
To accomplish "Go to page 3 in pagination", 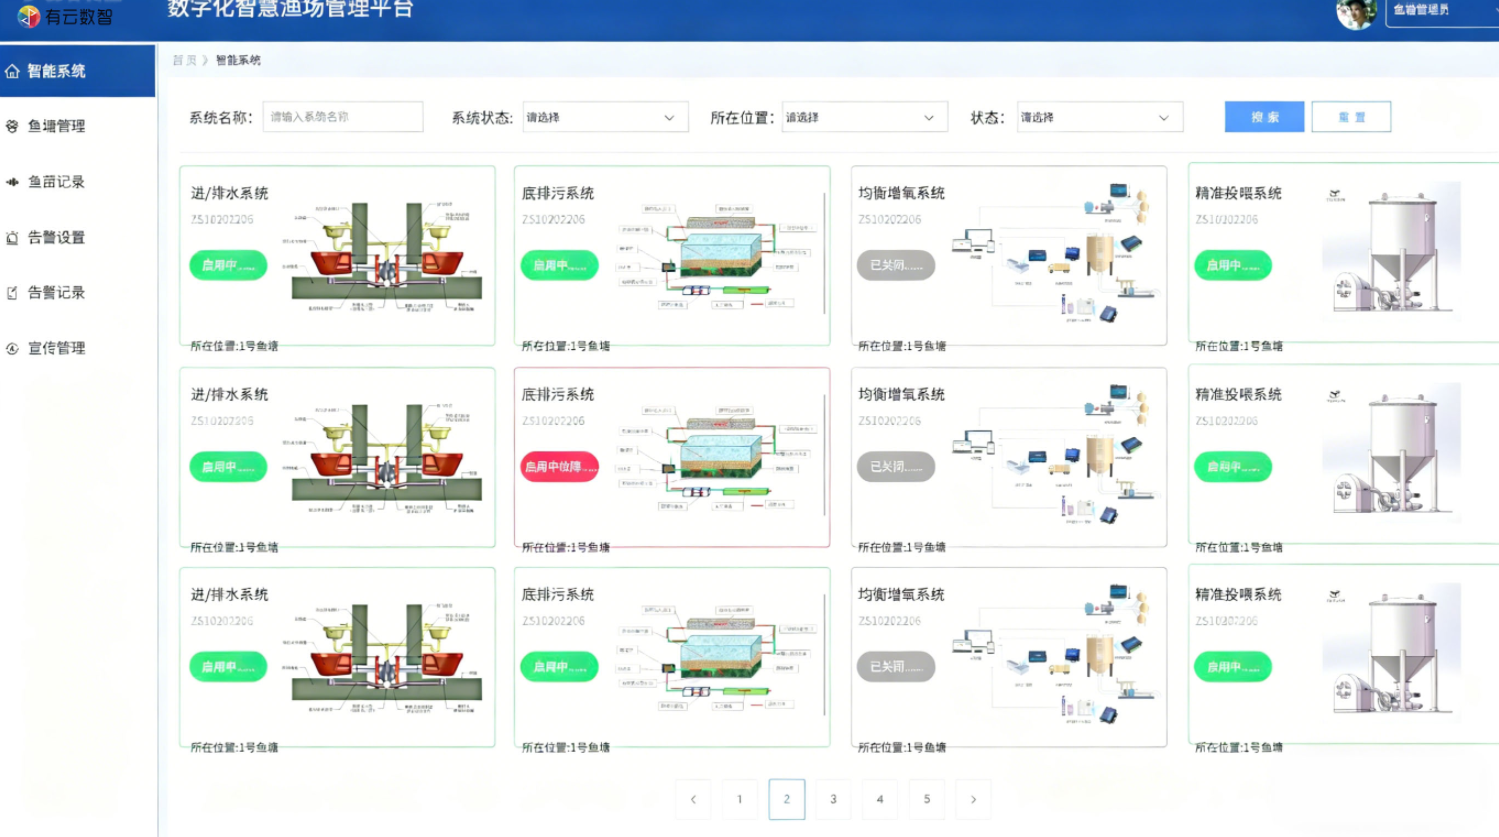I will pos(833,799).
